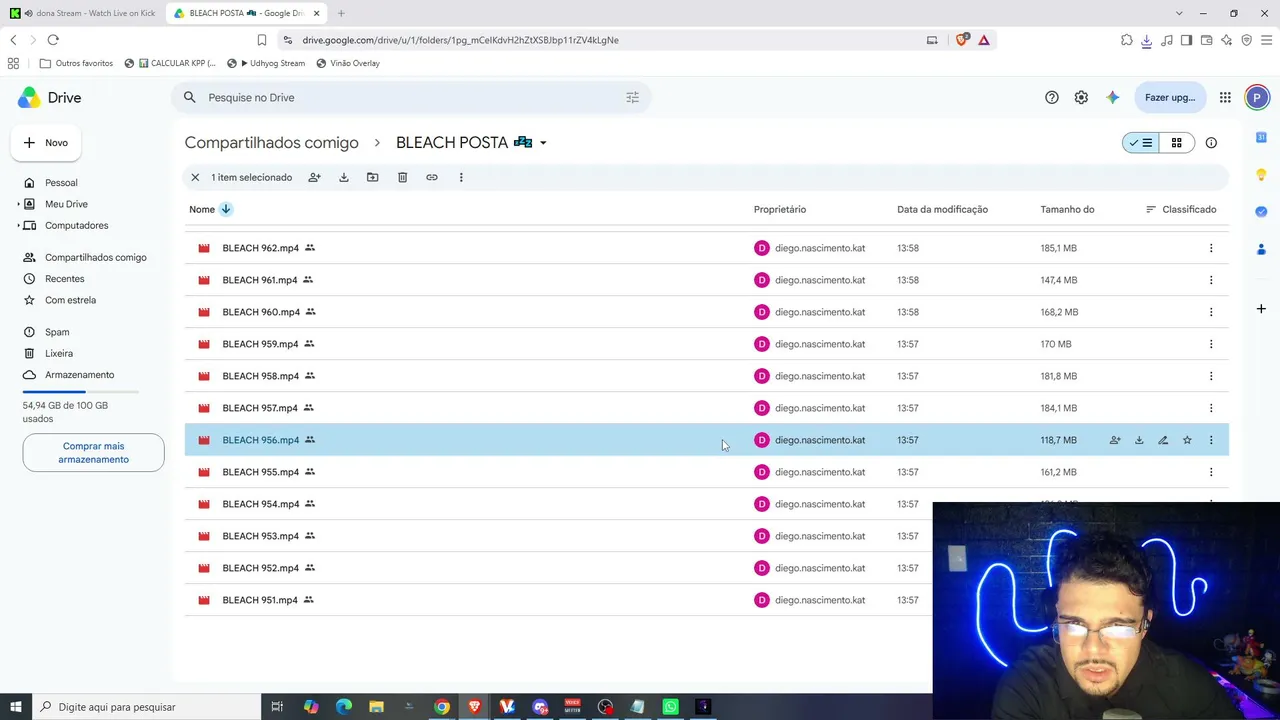Open browser downloads icon
The height and width of the screenshot is (720, 1280).
(1146, 40)
